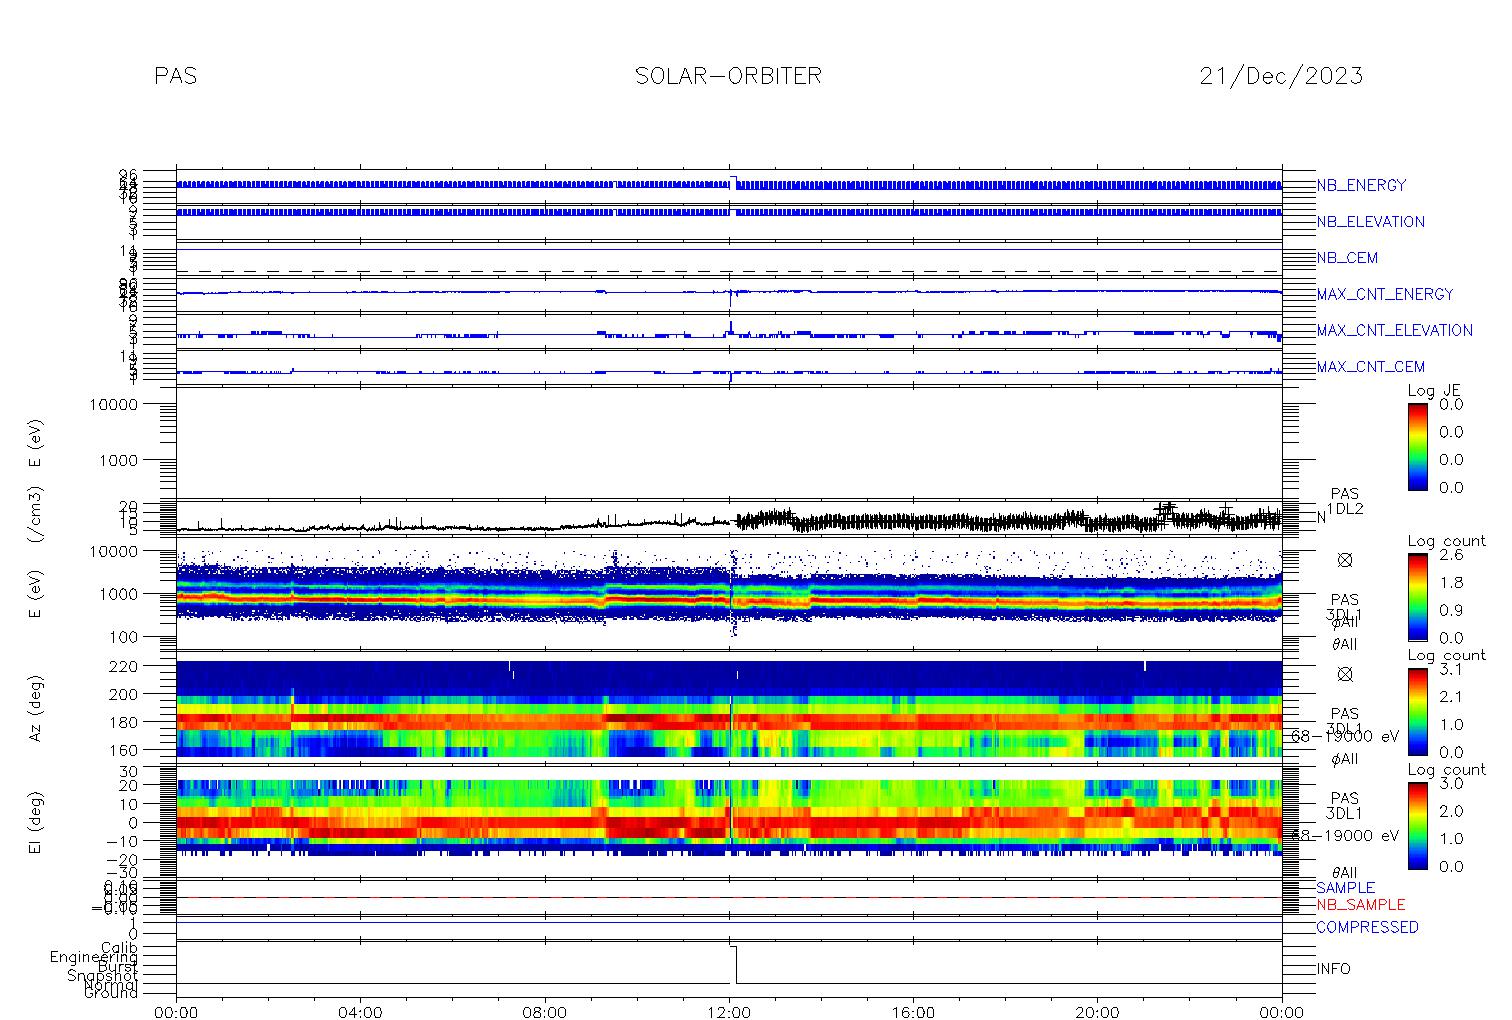The image size is (1512, 1020).
Task: Click the NB_CEM label
Action: click(x=1347, y=258)
